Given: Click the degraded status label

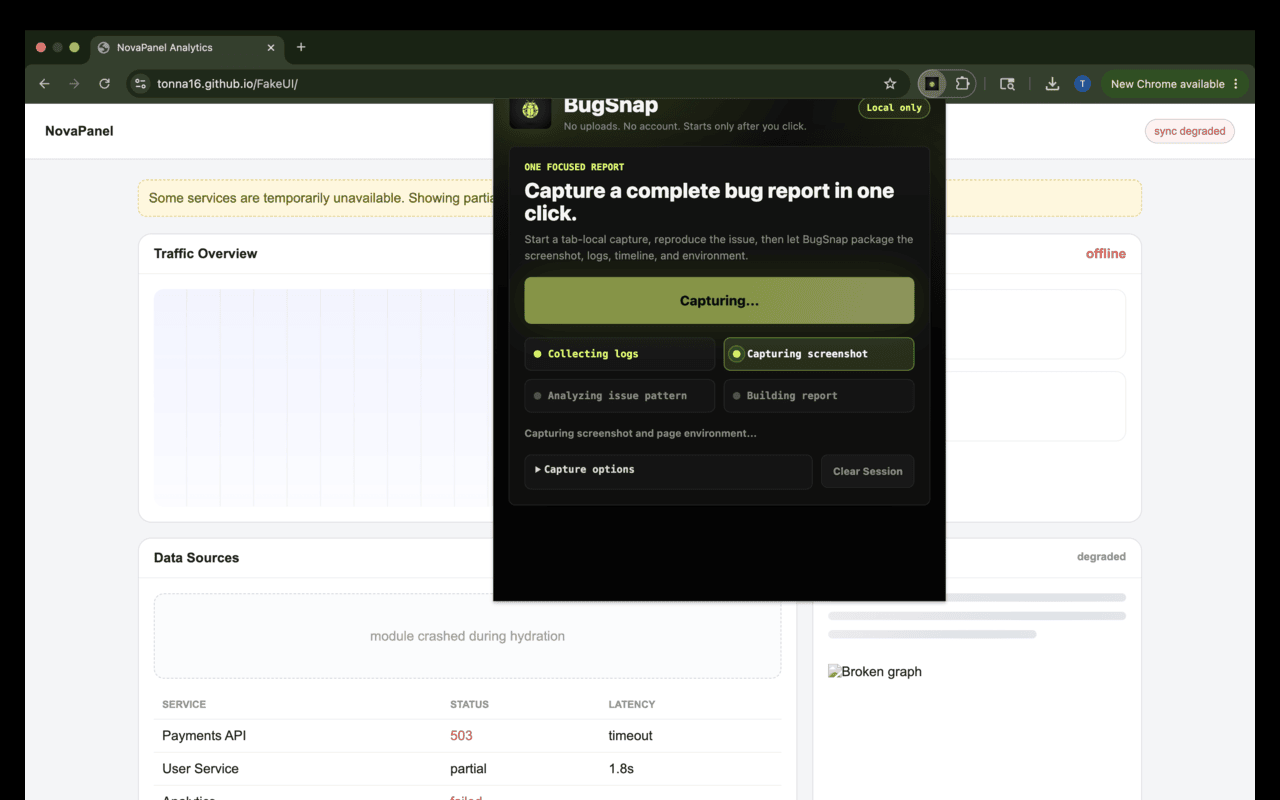Looking at the screenshot, I should point(1101,557).
